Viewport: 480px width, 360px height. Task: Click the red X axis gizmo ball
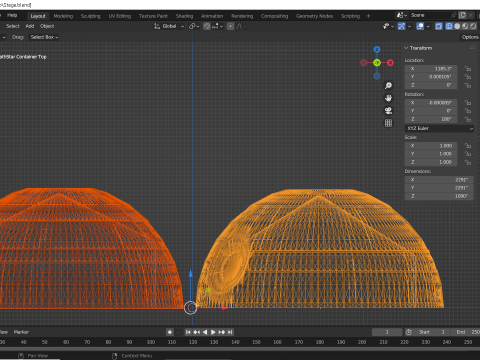click(x=390, y=63)
